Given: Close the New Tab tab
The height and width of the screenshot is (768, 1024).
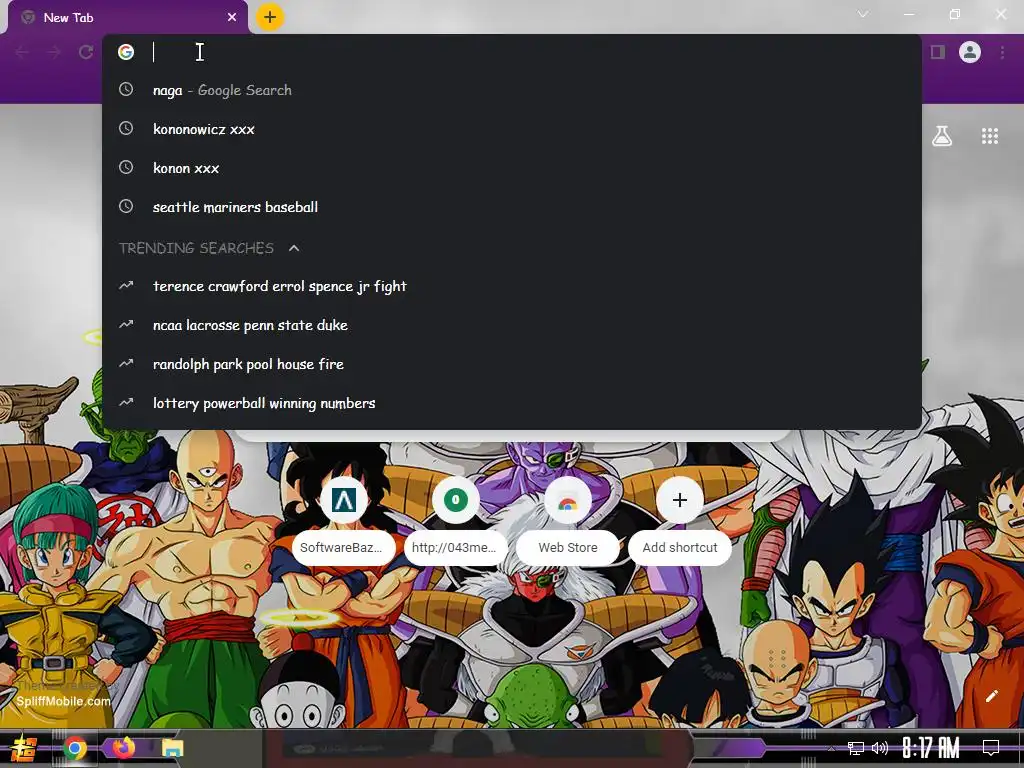Looking at the screenshot, I should pyautogui.click(x=232, y=18).
